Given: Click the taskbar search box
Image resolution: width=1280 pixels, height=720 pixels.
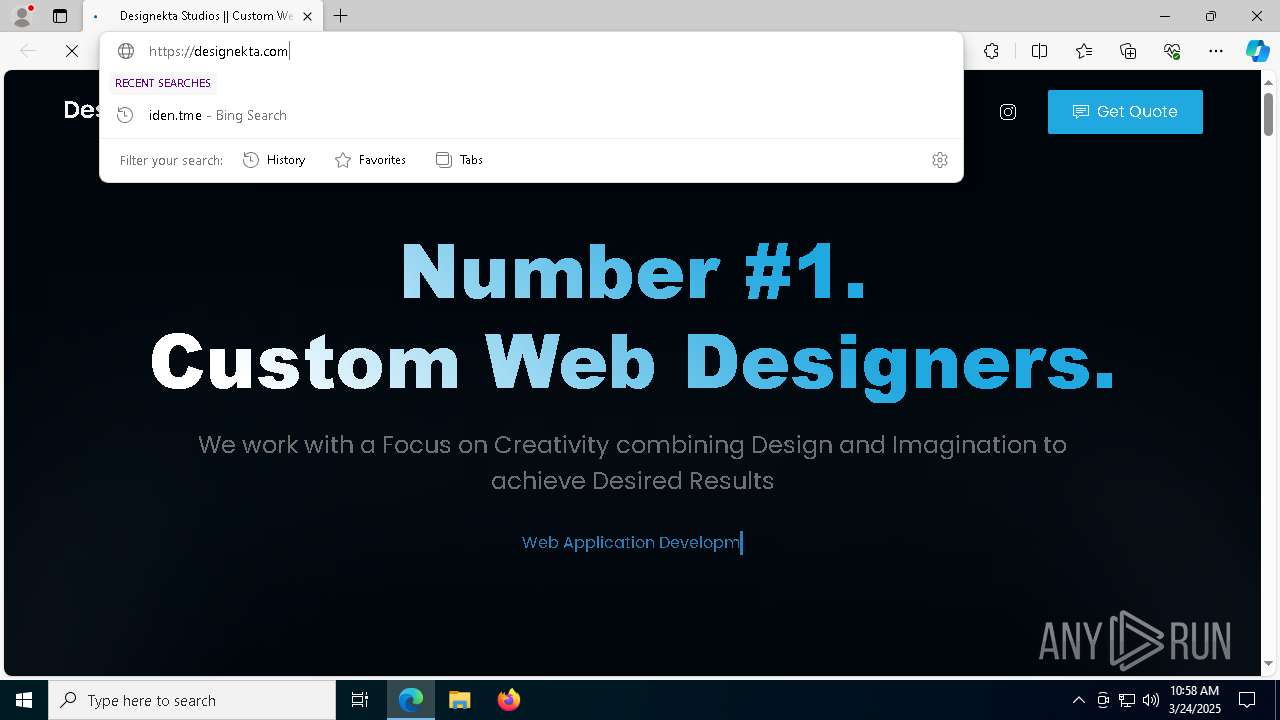Looking at the screenshot, I should pyautogui.click(x=192, y=700).
